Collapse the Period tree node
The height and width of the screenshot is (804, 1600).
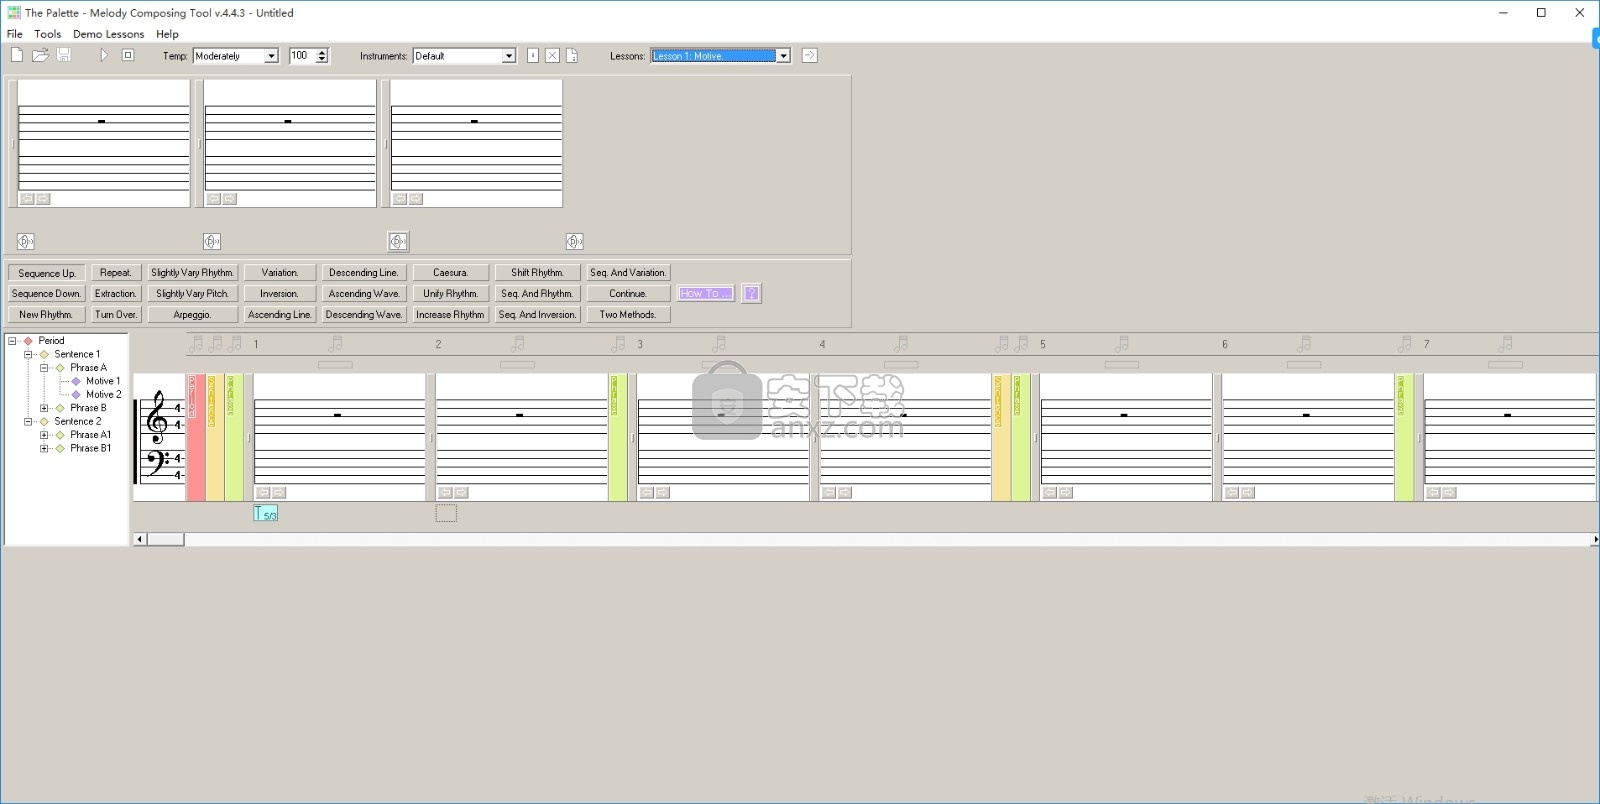click(x=13, y=341)
